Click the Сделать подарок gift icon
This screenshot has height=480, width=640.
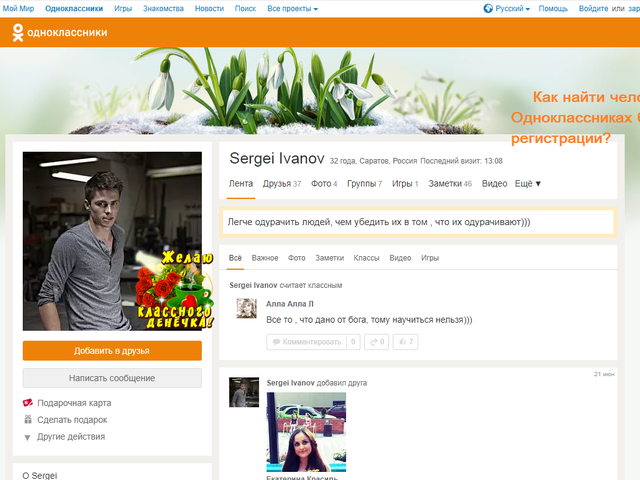point(28,420)
